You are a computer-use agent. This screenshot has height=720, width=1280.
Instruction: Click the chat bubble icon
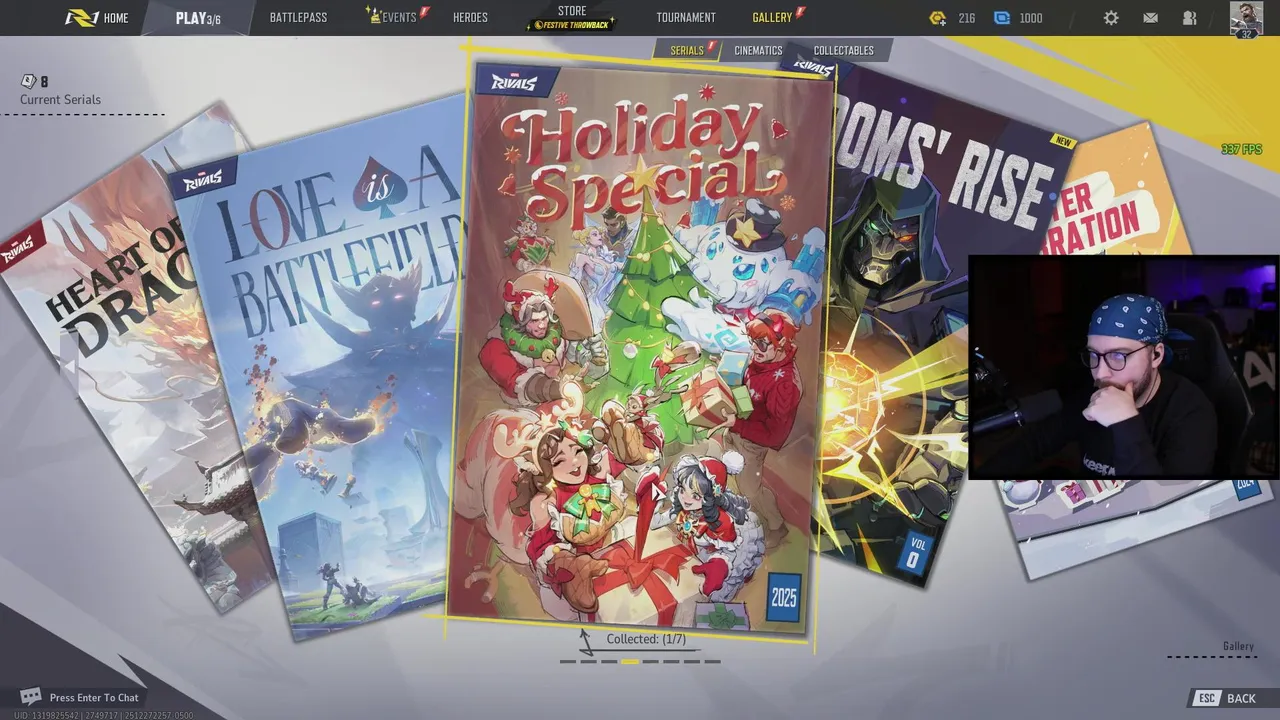(x=31, y=696)
